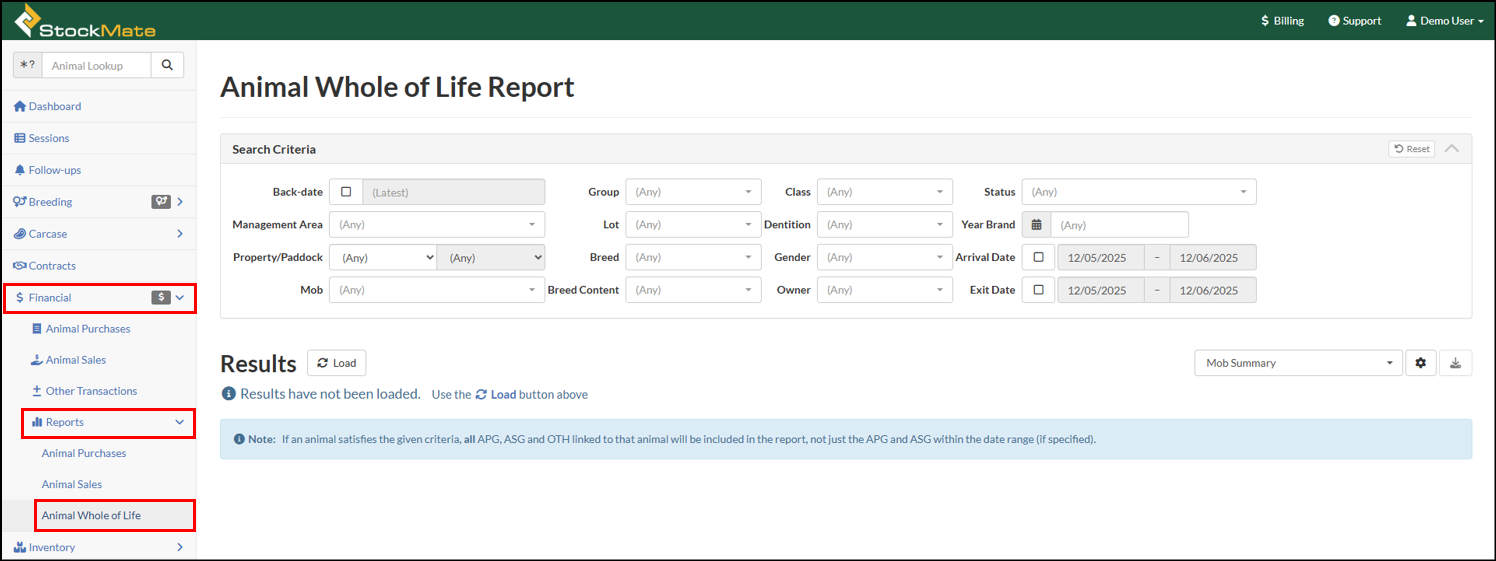The height and width of the screenshot is (561, 1496).
Task: Click the Exit Date start field
Action: pyautogui.click(x=1100, y=290)
